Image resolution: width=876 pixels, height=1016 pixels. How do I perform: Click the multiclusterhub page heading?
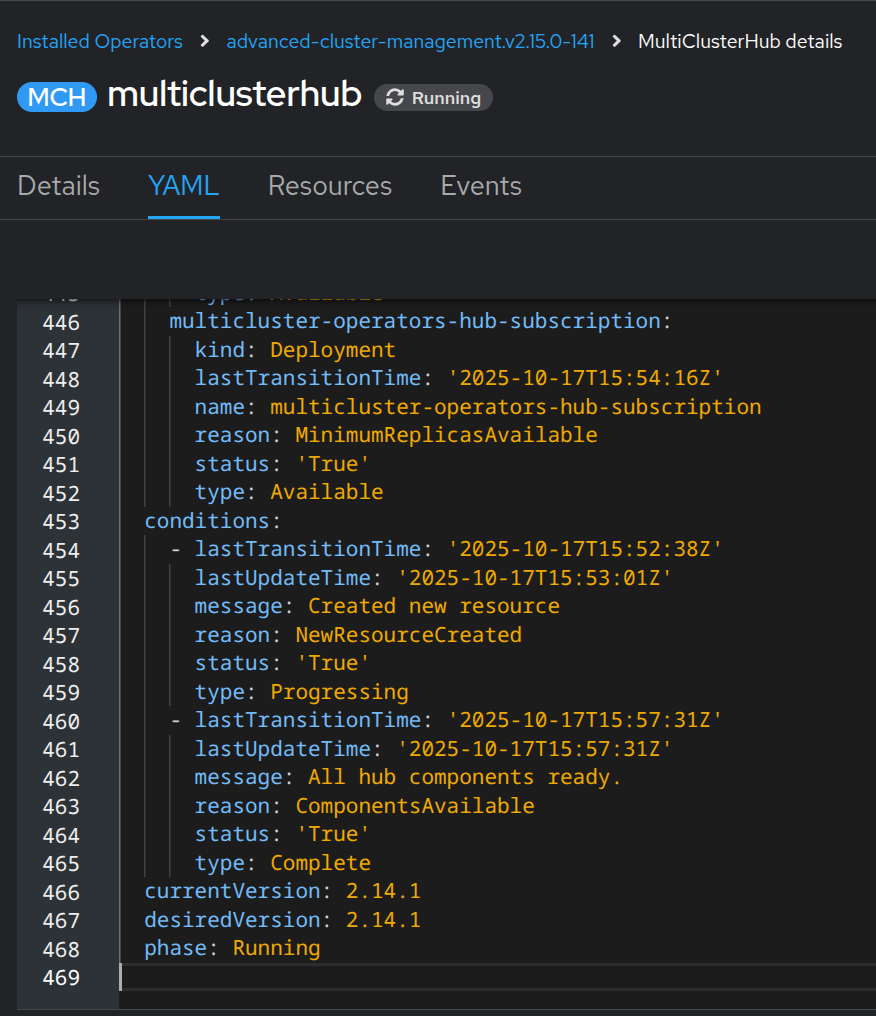(234, 96)
